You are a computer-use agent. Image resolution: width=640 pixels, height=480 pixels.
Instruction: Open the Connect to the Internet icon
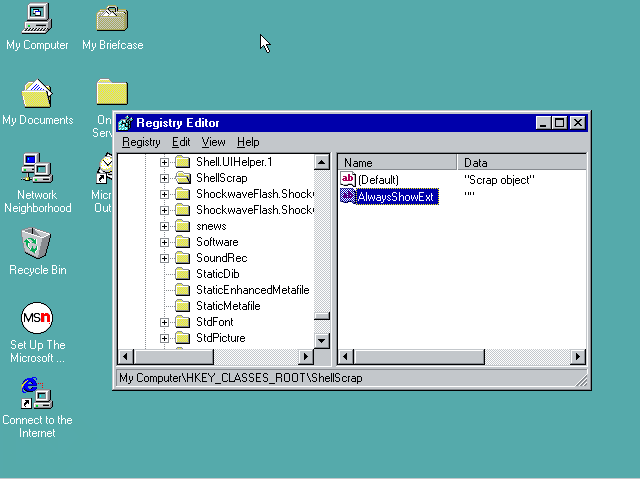point(37,393)
